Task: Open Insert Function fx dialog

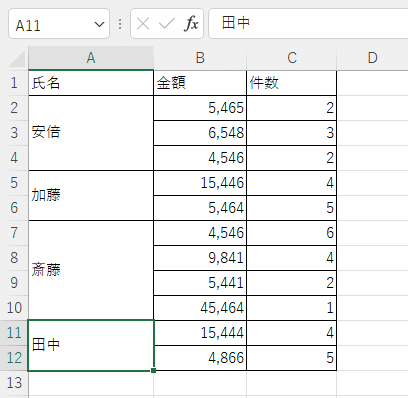Action: pos(191,24)
